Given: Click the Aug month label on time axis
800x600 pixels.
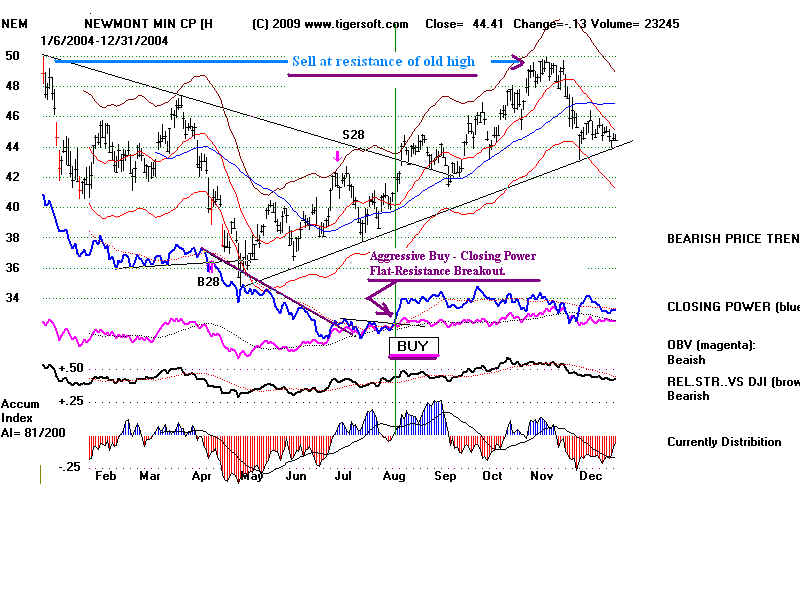Looking at the screenshot, I should click(x=397, y=477).
